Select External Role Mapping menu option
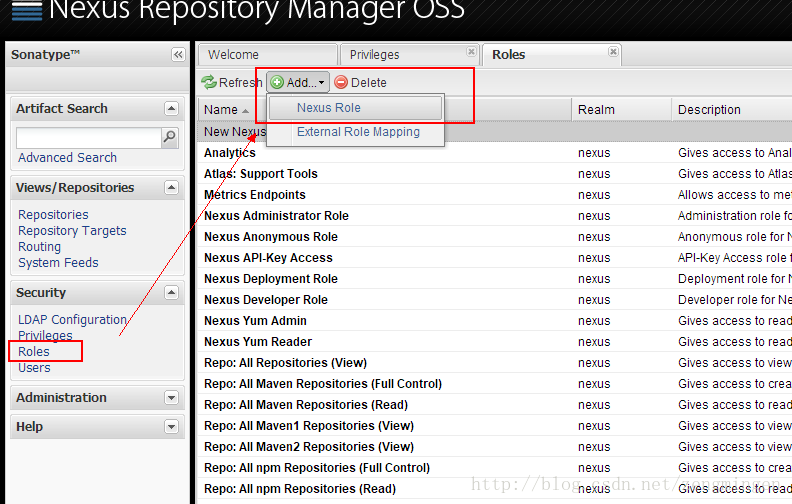Screen dimensions: 792x504 click(356, 132)
